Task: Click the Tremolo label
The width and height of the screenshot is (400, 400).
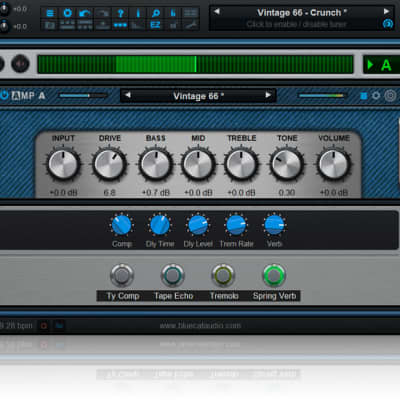Action: (x=224, y=296)
